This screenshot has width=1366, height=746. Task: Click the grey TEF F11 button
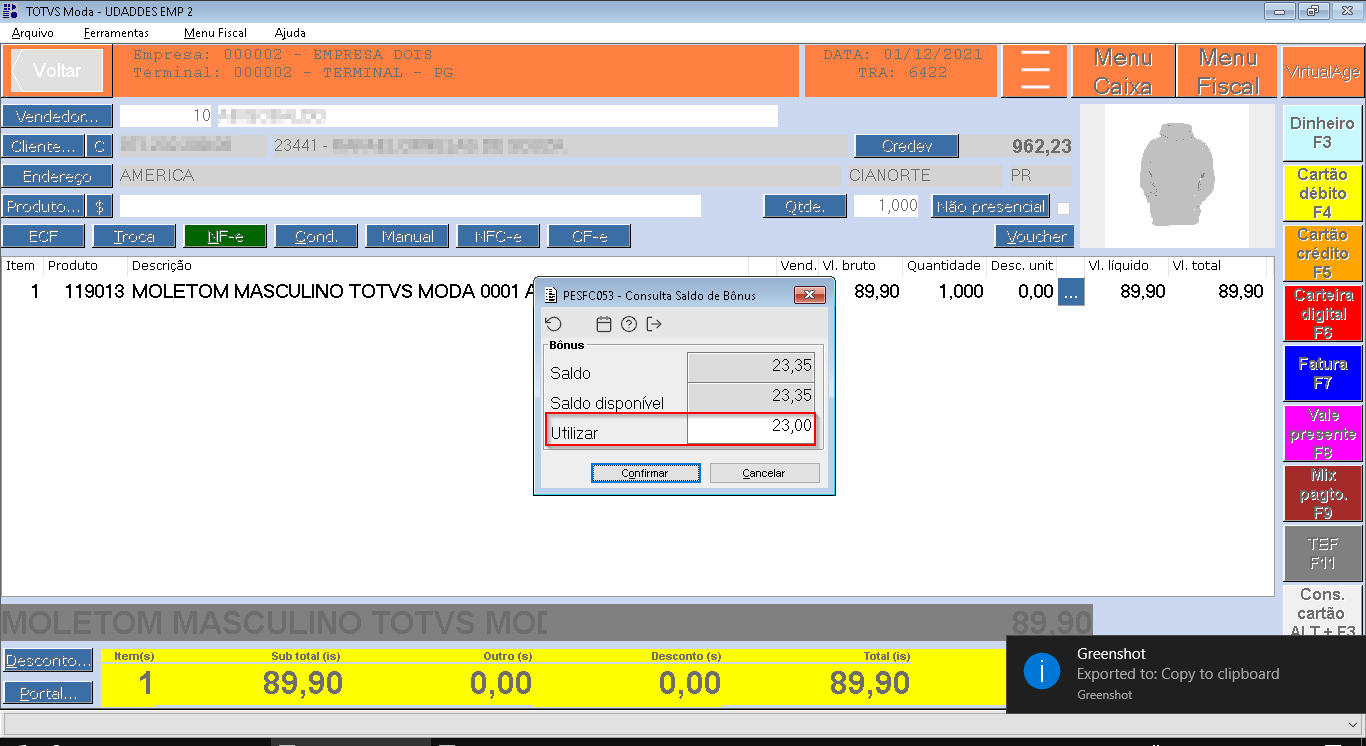(x=1322, y=553)
